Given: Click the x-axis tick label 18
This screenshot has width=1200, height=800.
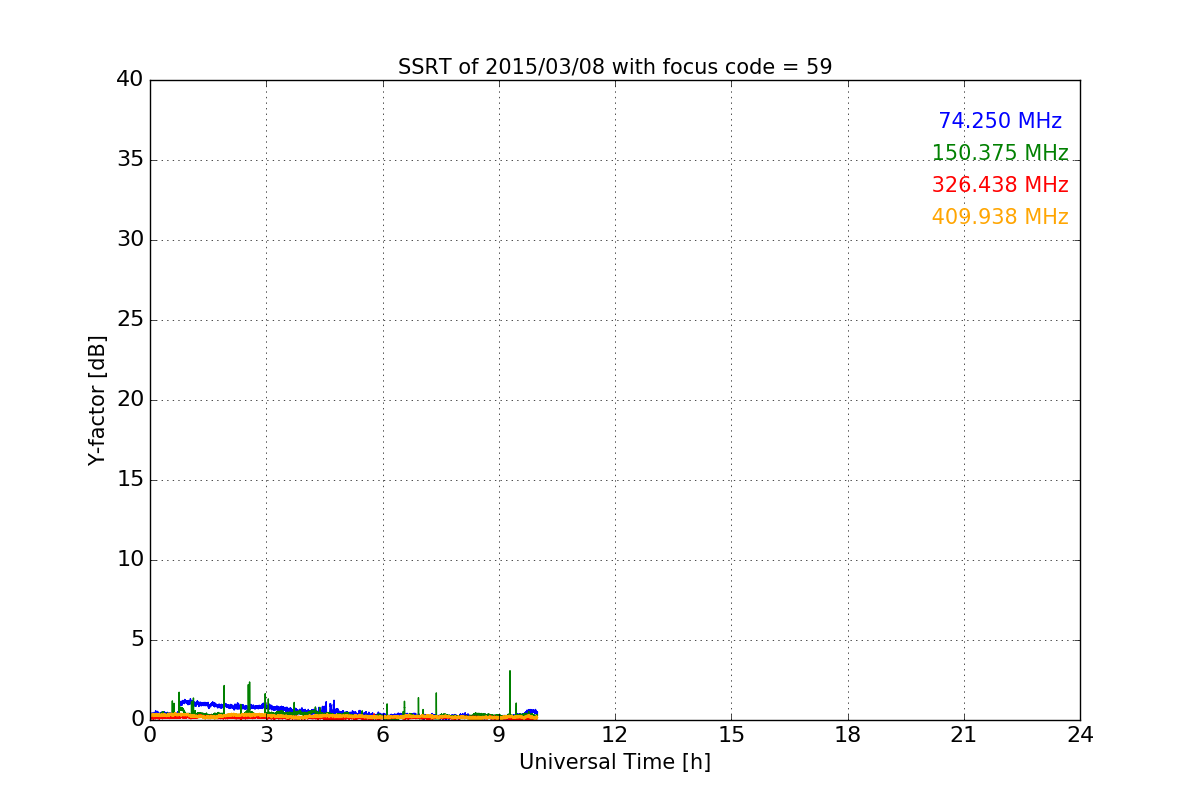Looking at the screenshot, I should (x=848, y=735).
